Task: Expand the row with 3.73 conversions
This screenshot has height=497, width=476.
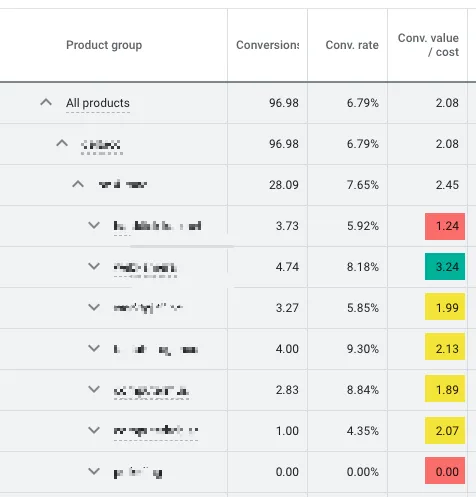Action: 94,225
